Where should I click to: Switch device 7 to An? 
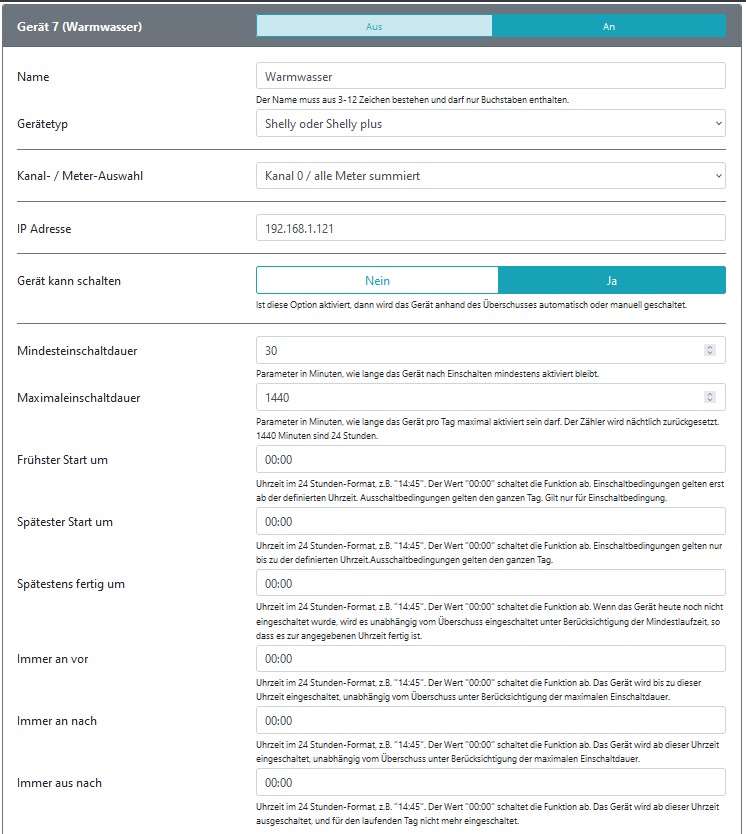tap(609, 26)
